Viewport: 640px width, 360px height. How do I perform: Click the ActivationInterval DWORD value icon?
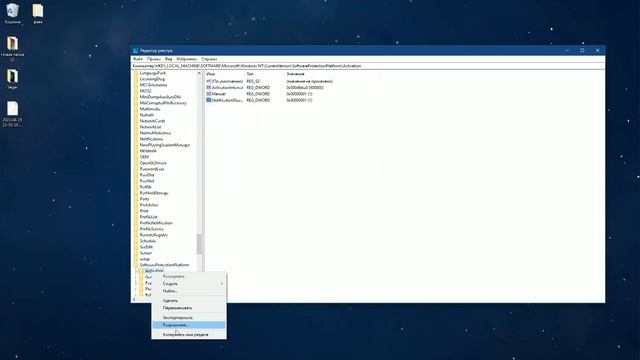point(209,87)
